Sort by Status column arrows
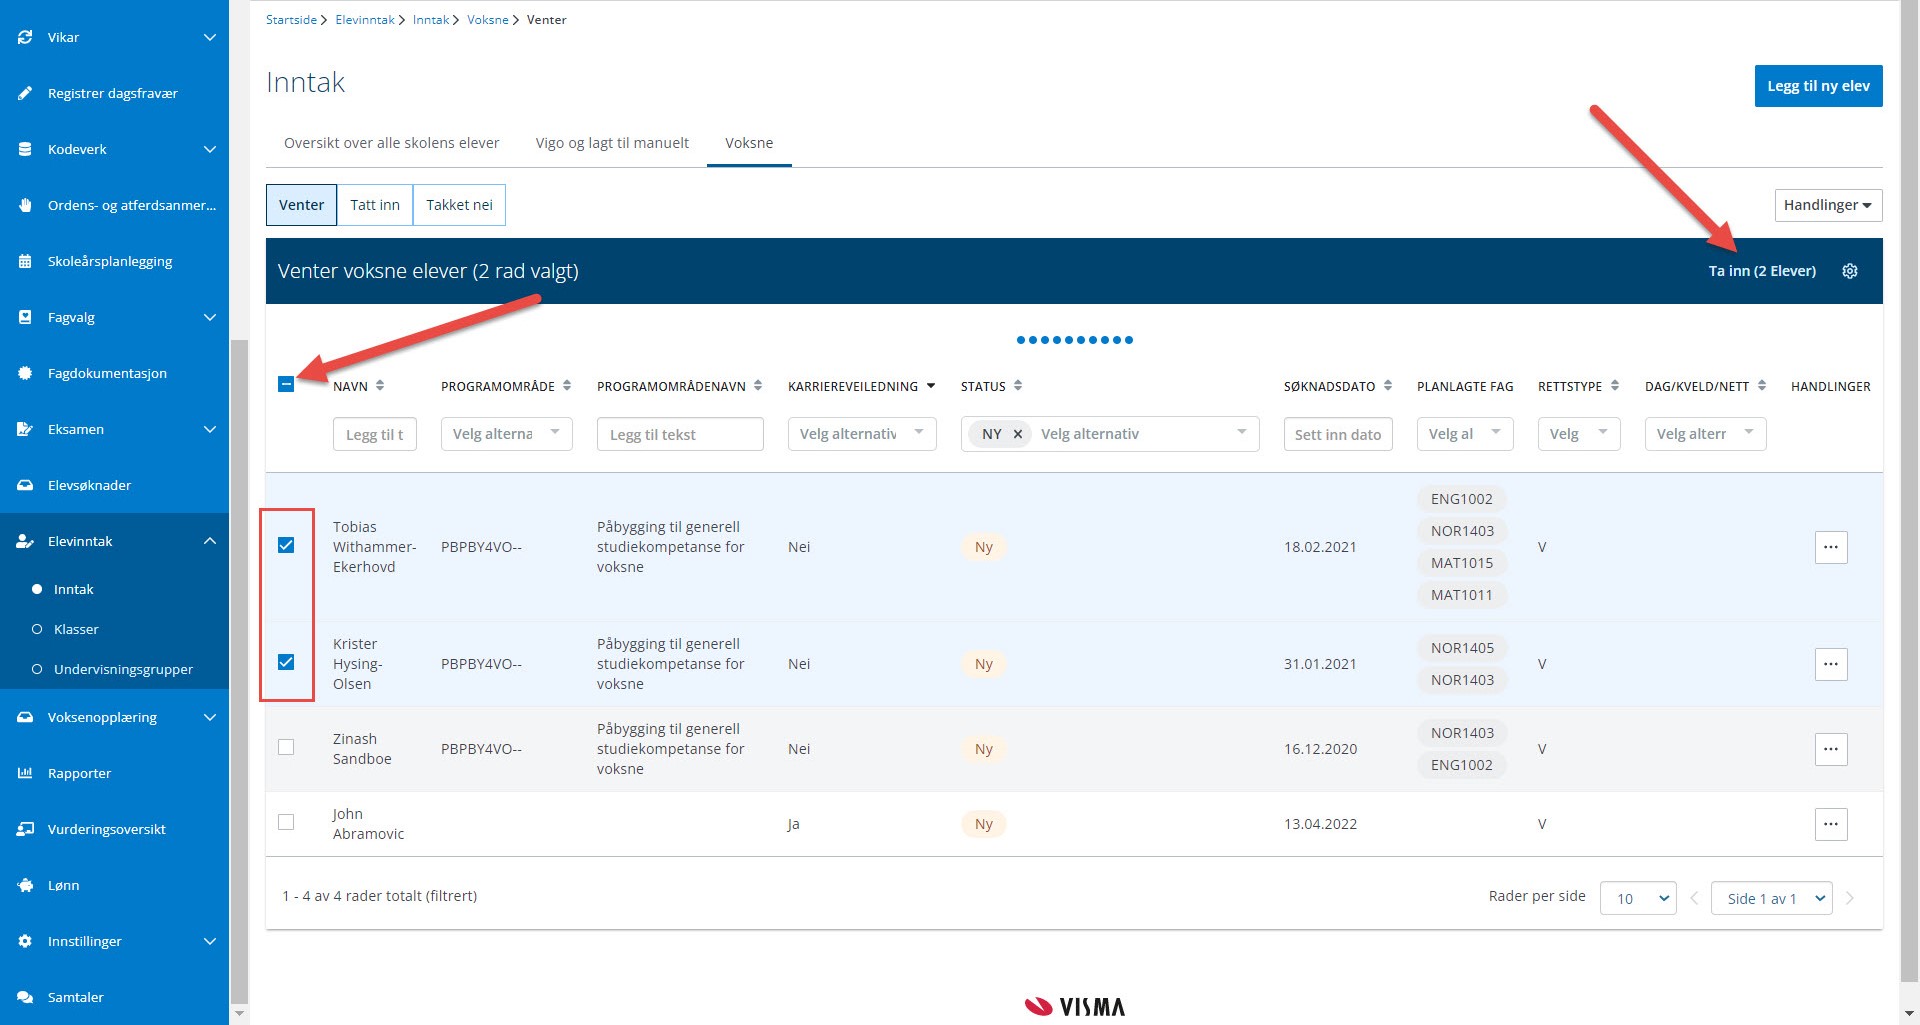 coord(1018,386)
